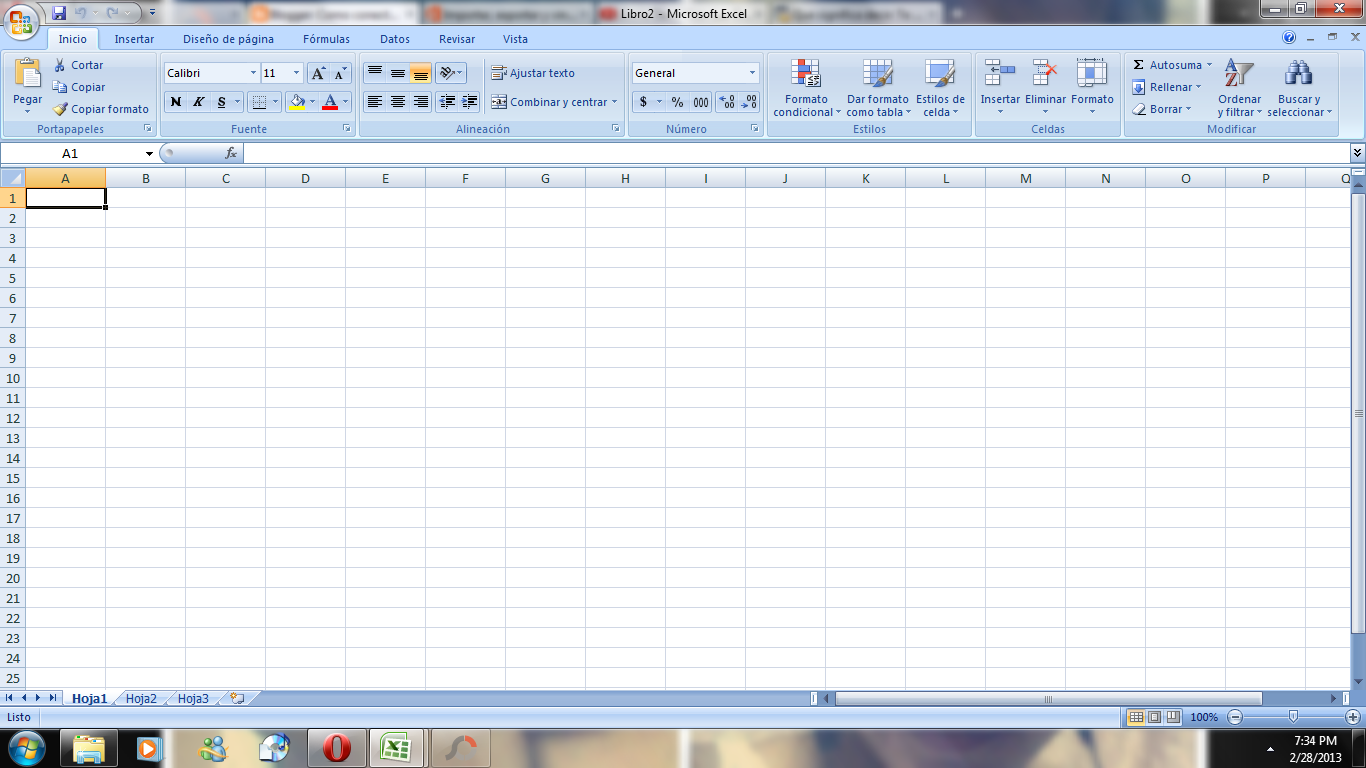Open Ordenar y filtrar menu
The image size is (1366, 768).
pos(1239,88)
